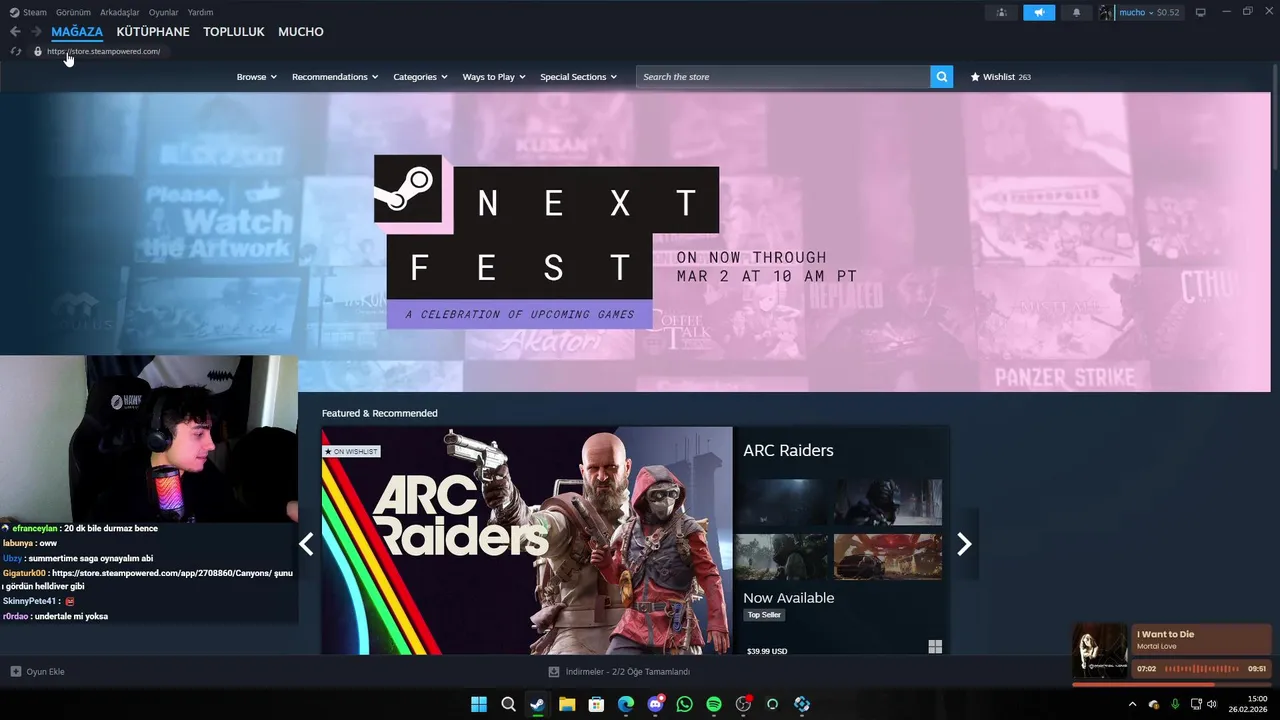The width and height of the screenshot is (1280, 720).
Task: Click the $39.99 USD price
Action: point(767,651)
